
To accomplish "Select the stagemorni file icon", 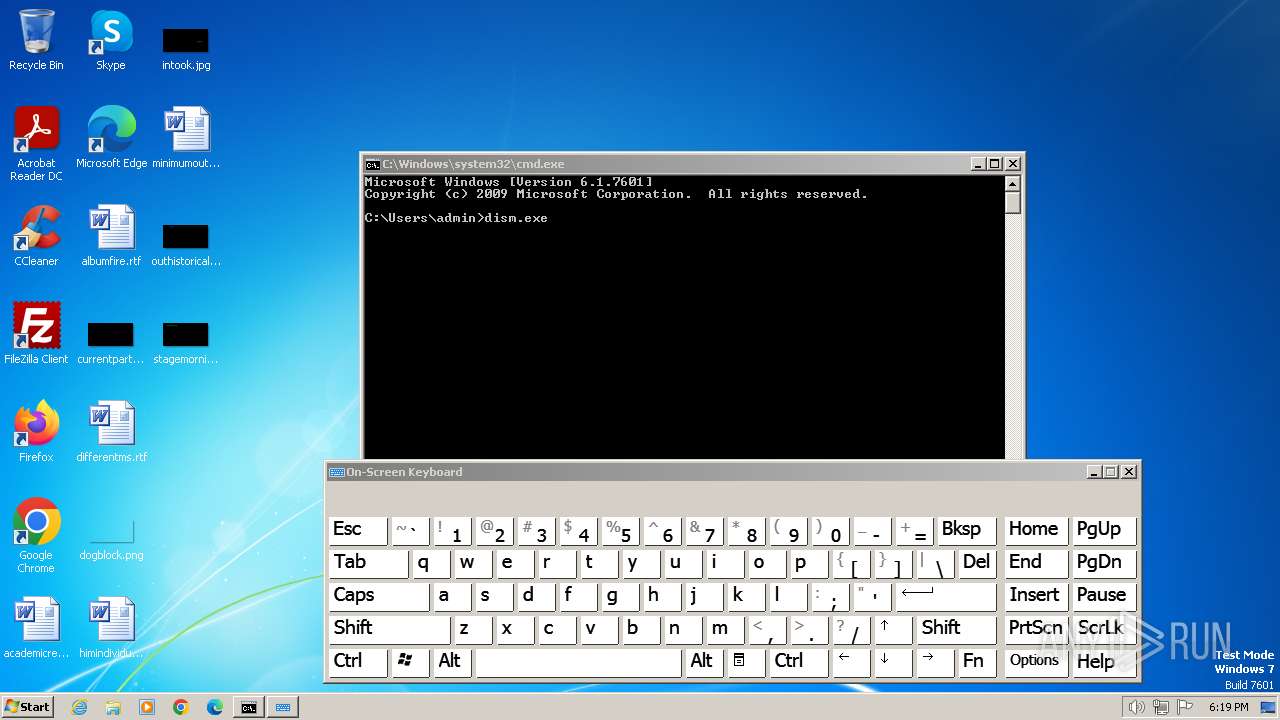I will (186, 342).
